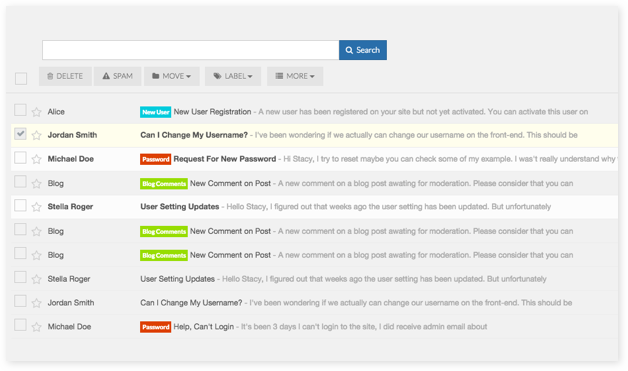Image resolution: width=628 pixels, height=371 pixels.
Task: Open the LABEL dropdown
Action: 233,76
